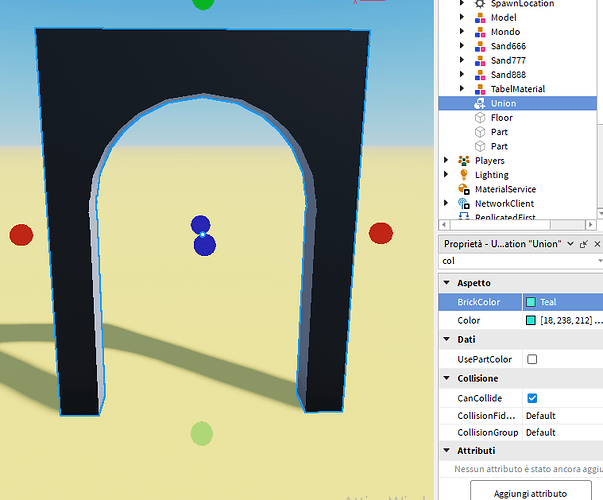The width and height of the screenshot is (603, 500).
Task: Collapse the Attributi properties section
Action: [446, 450]
